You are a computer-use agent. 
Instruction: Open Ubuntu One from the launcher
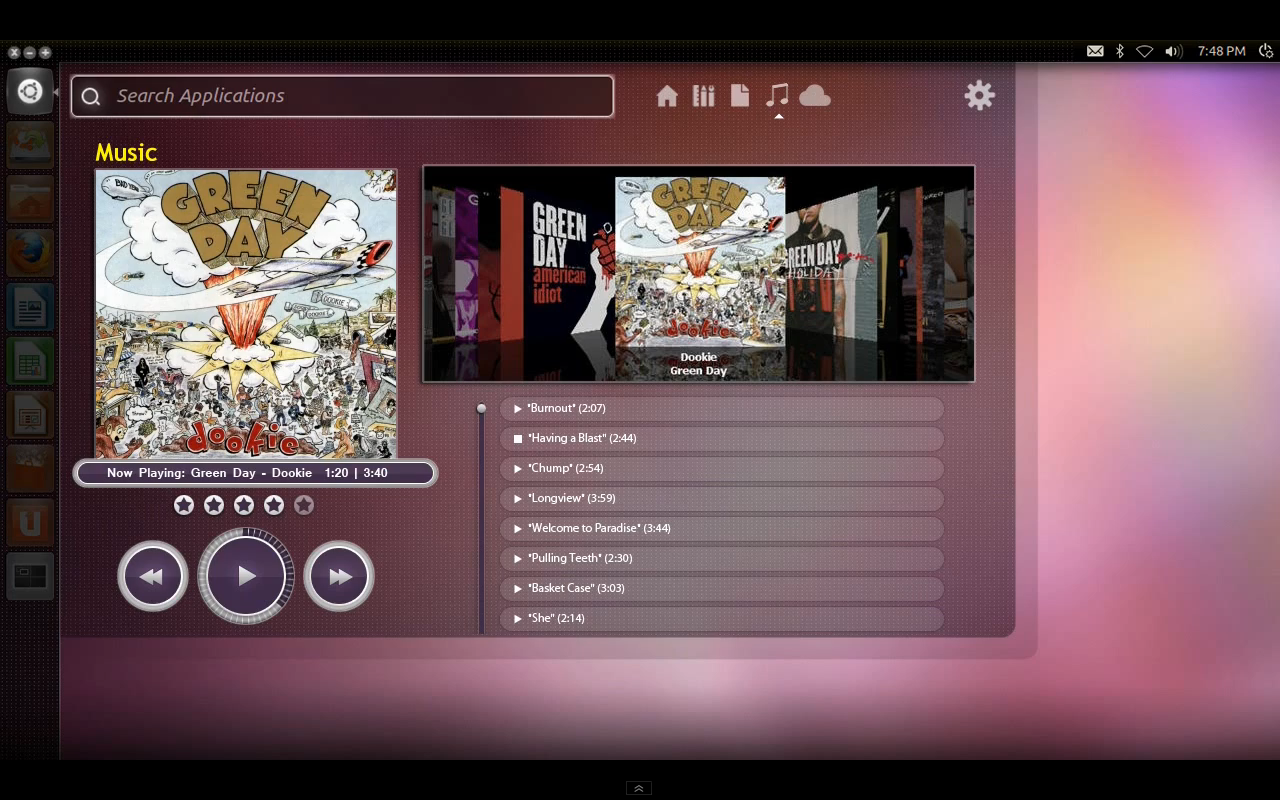[x=30, y=523]
